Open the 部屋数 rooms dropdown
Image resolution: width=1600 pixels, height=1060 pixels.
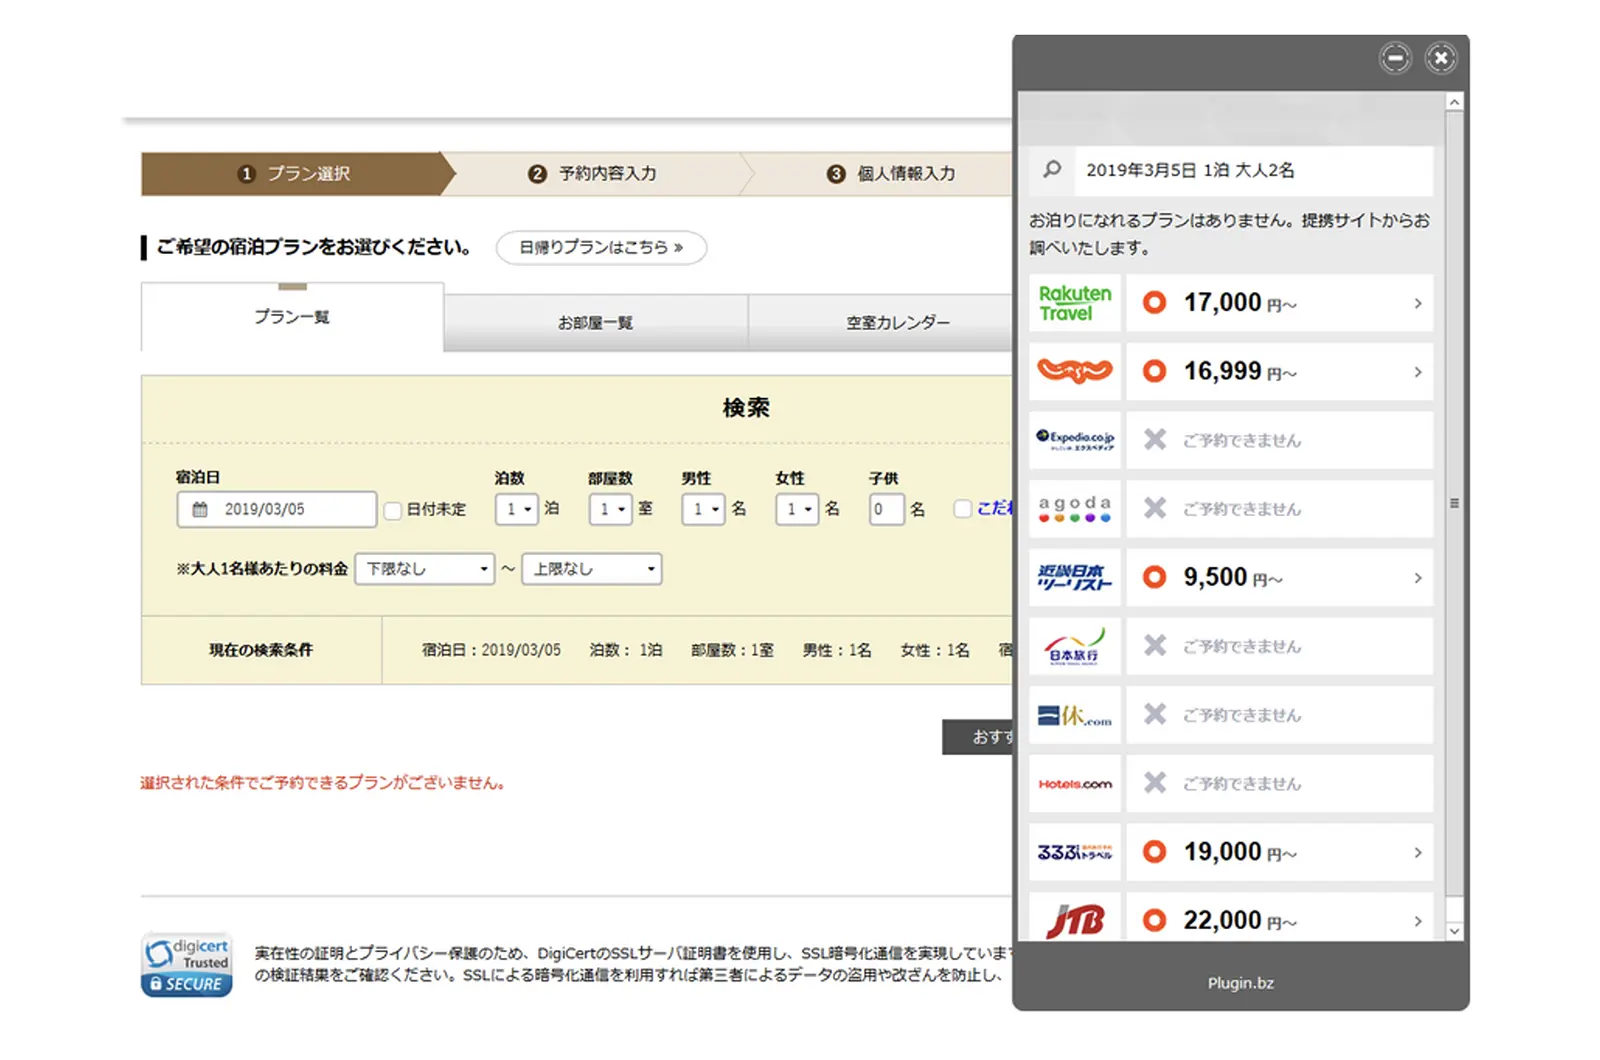[x=610, y=509]
